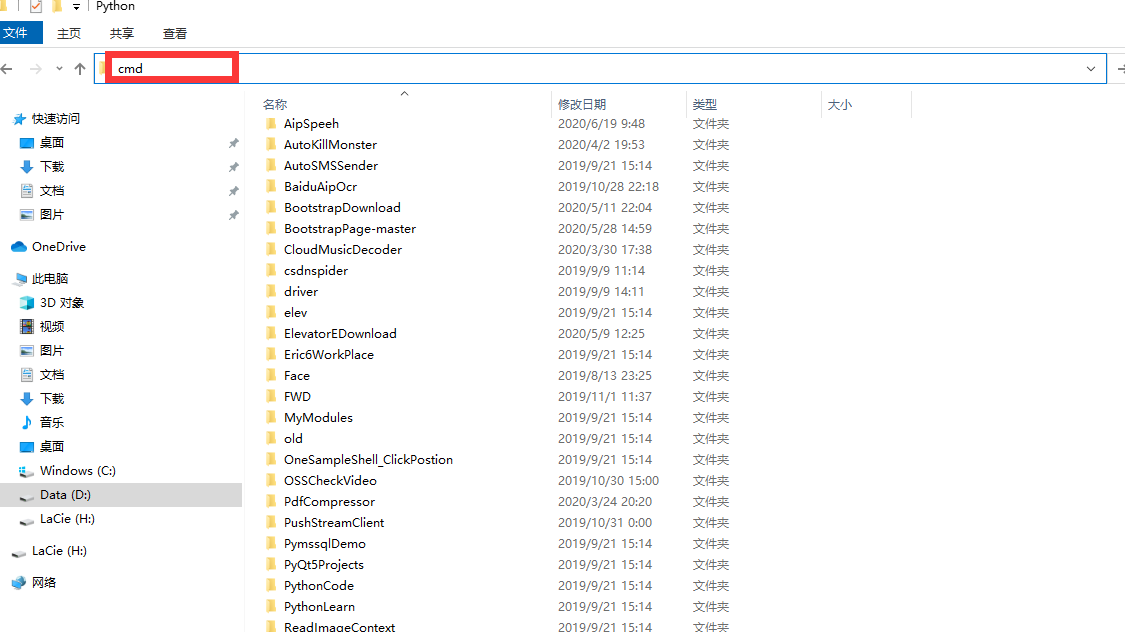Select the MyModules folder
1125x632 pixels.
(318, 418)
